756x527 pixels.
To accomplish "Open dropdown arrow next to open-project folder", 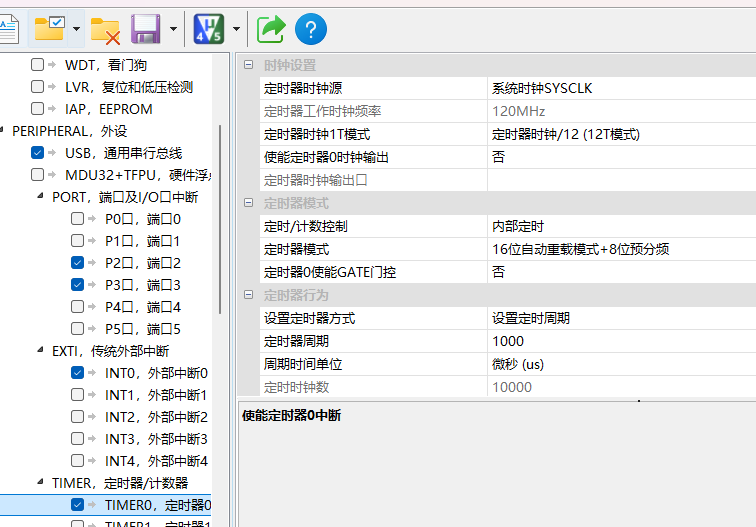I will tap(76, 29).
